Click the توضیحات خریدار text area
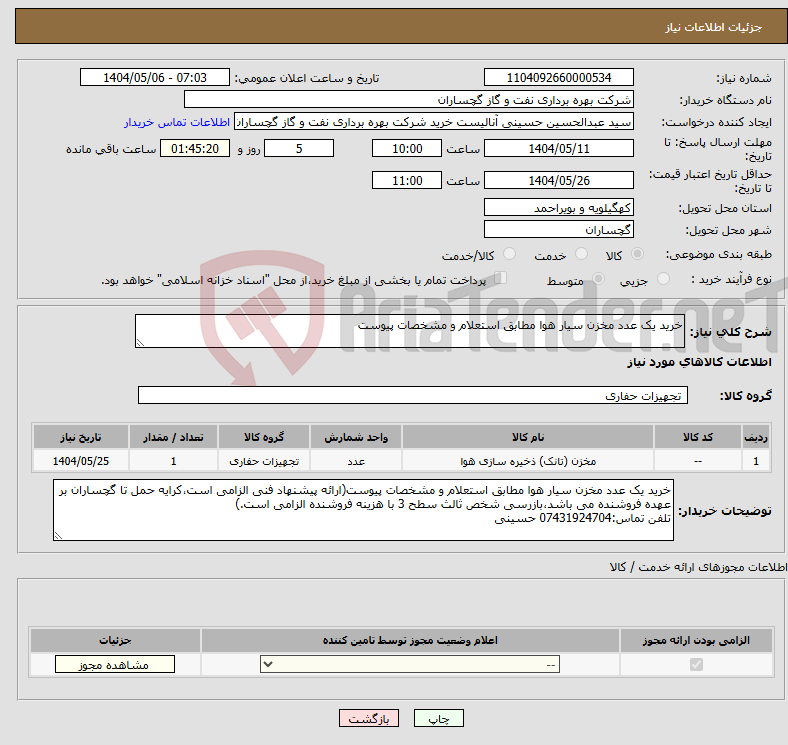Screen dimensions: 788x745 (364, 510)
